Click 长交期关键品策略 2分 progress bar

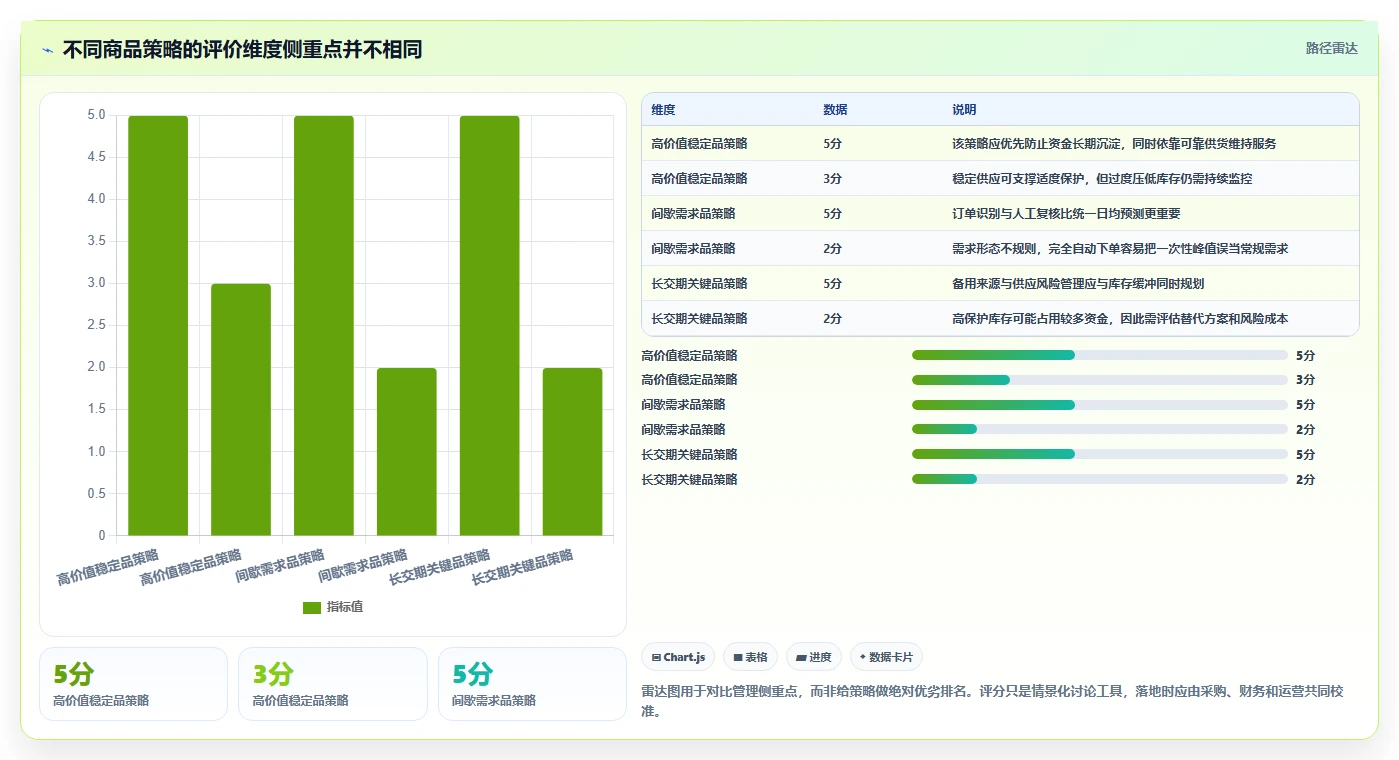coord(1100,479)
